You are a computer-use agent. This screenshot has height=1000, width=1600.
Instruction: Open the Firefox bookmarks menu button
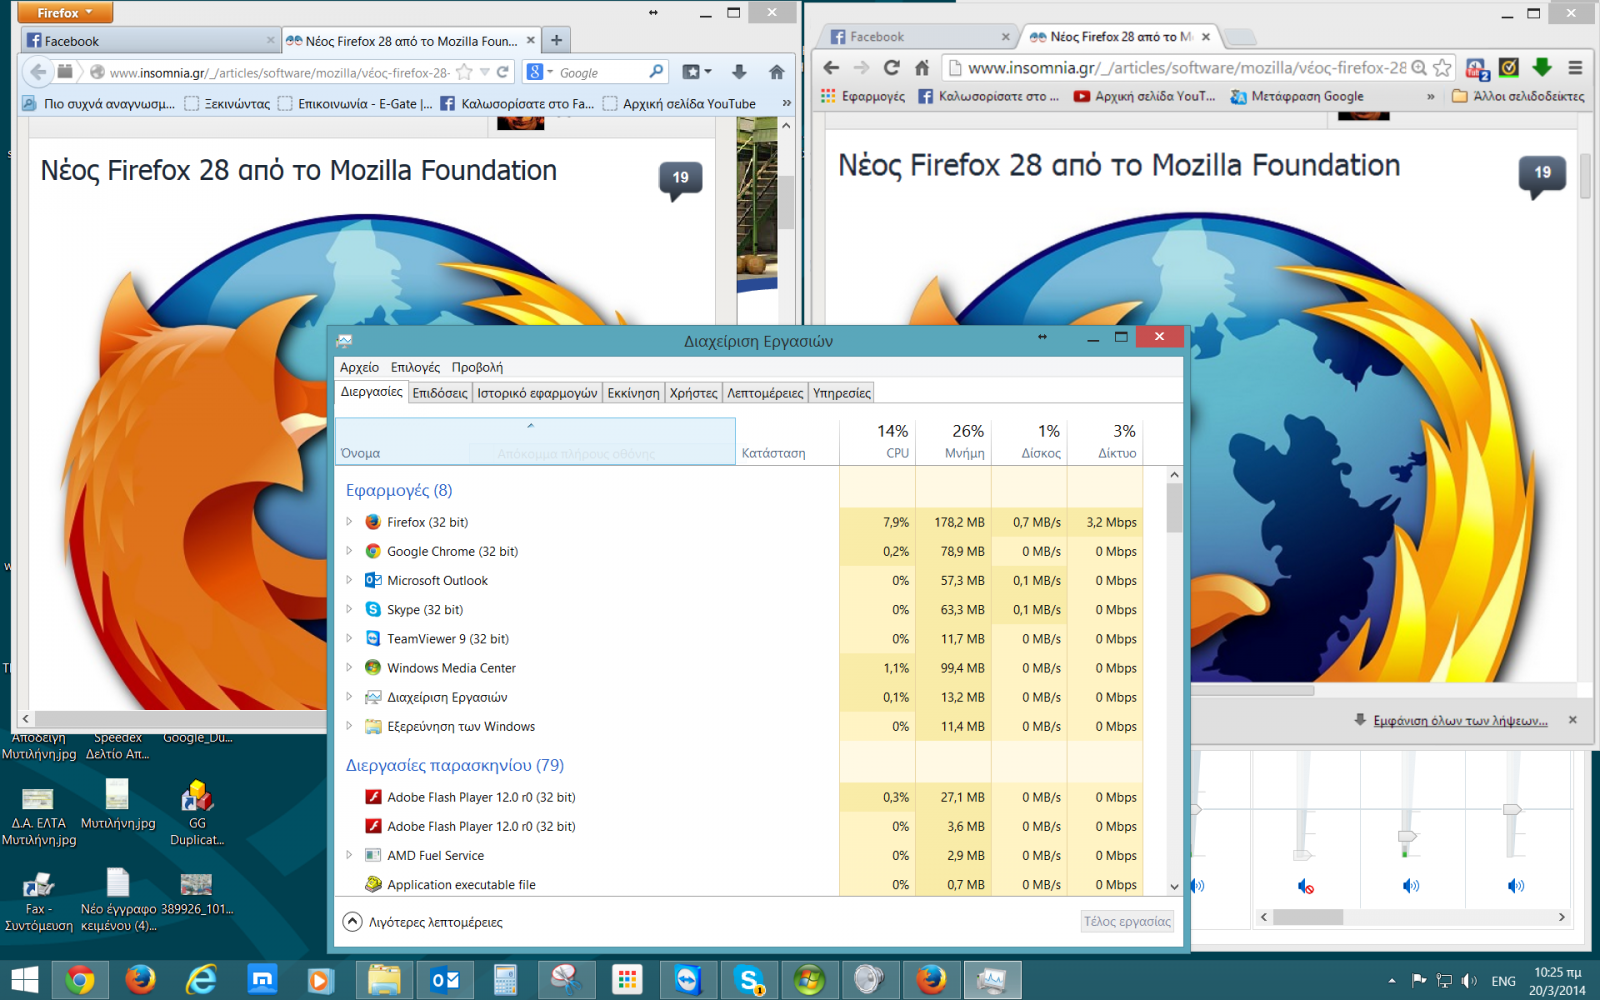pos(697,72)
